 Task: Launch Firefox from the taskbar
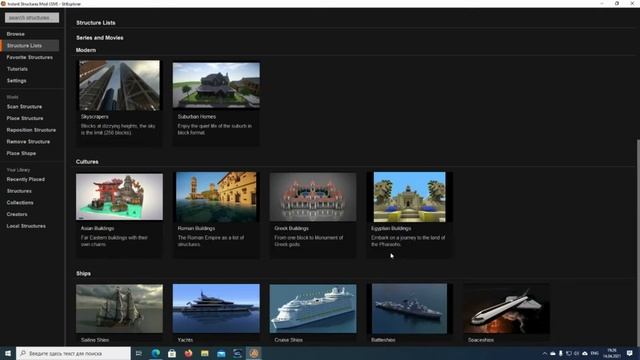(188, 353)
